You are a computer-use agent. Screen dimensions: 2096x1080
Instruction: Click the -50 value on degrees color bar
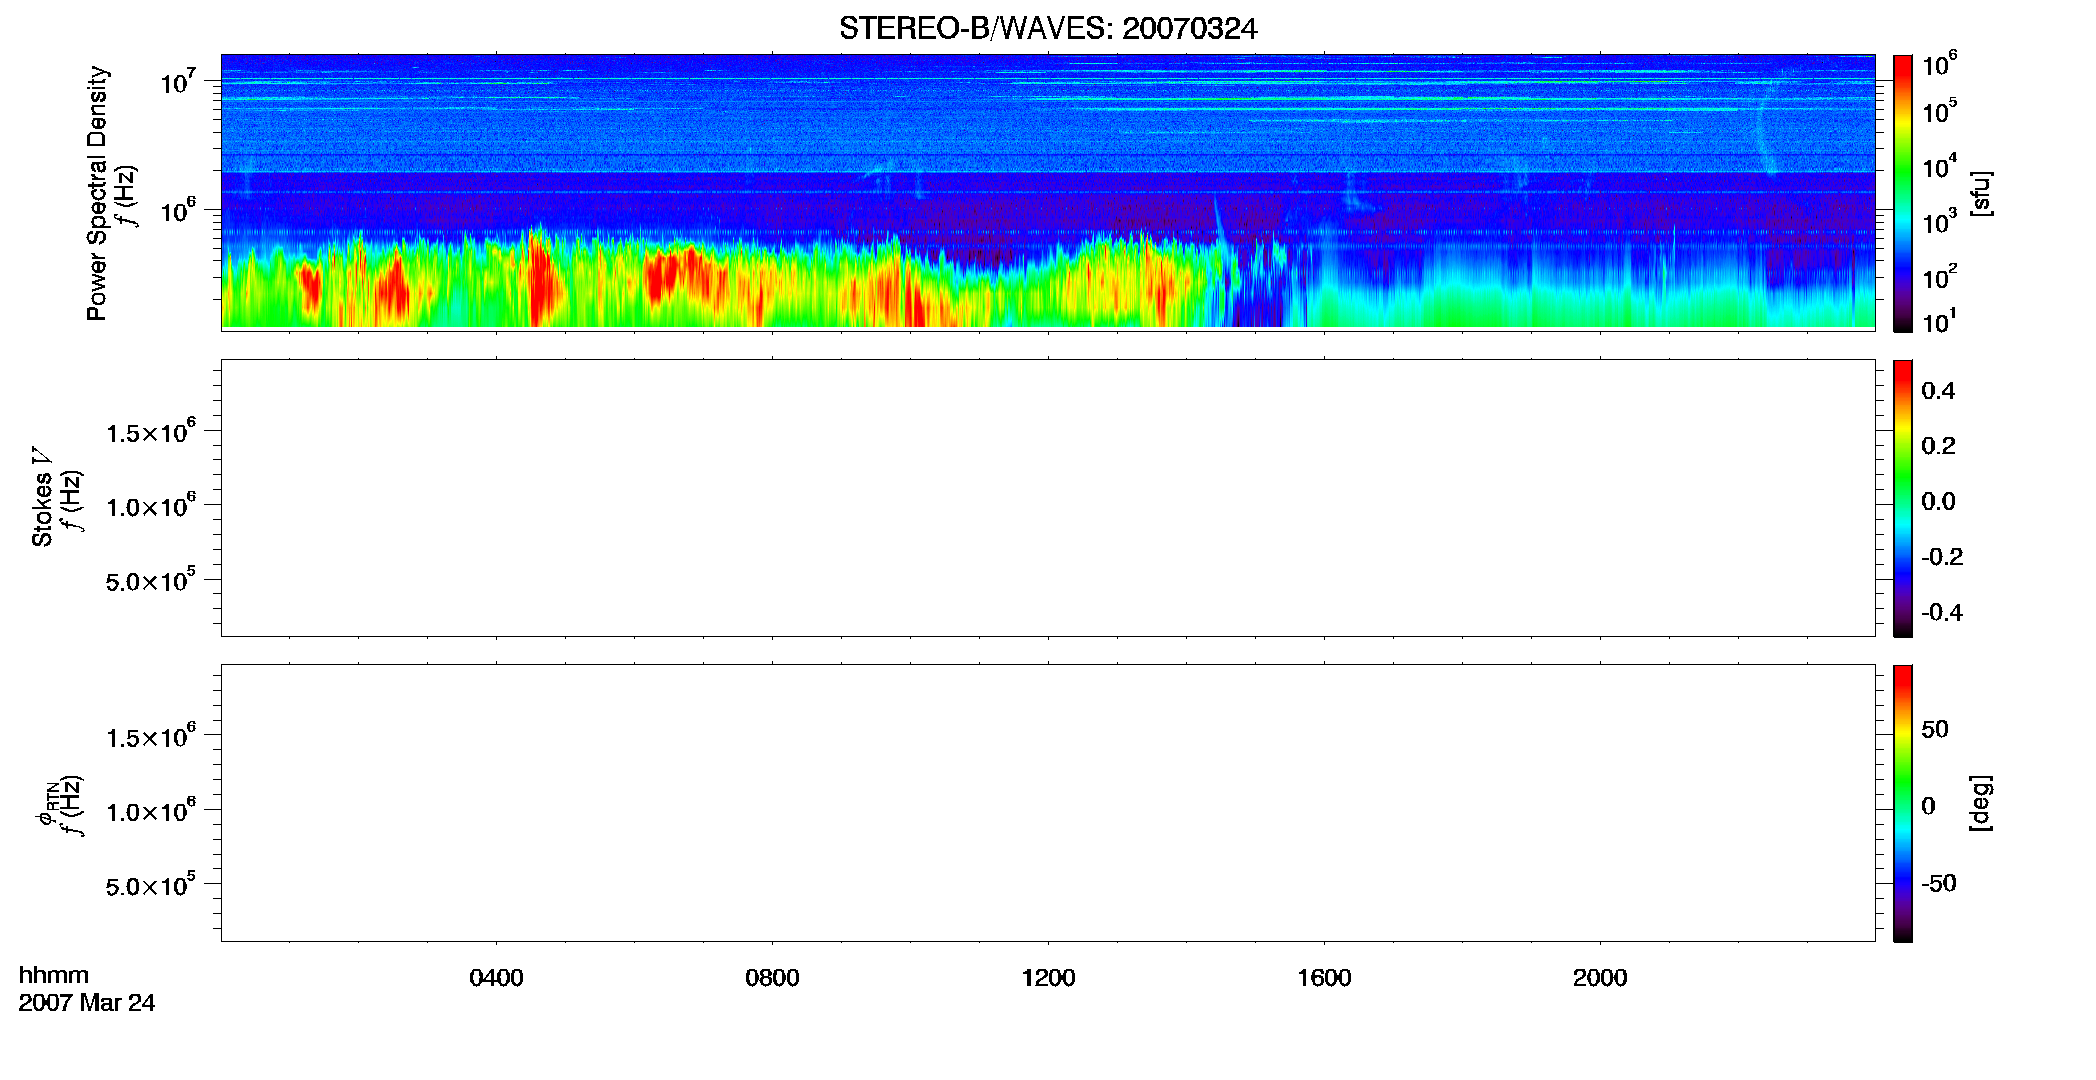(1939, 884)
